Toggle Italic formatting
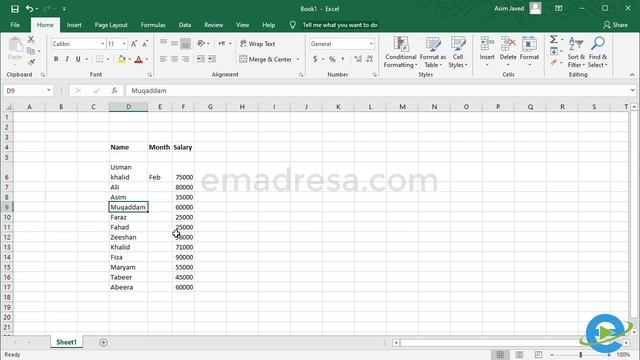This screenshot has width=640, height=360. [67, 59]
